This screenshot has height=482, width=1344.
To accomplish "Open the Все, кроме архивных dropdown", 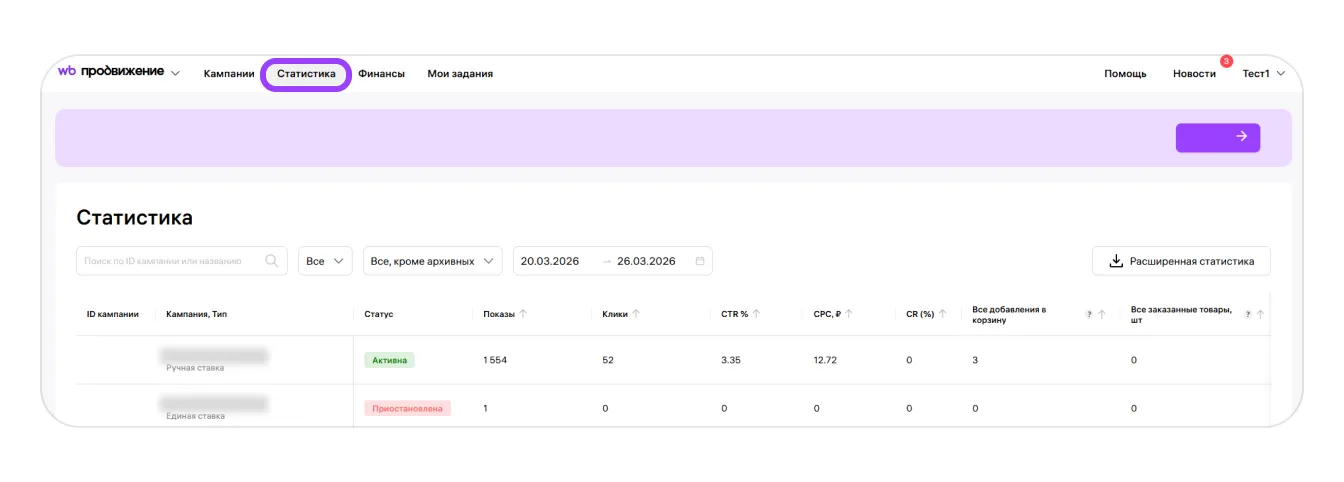I will click(x=433, y=261).
